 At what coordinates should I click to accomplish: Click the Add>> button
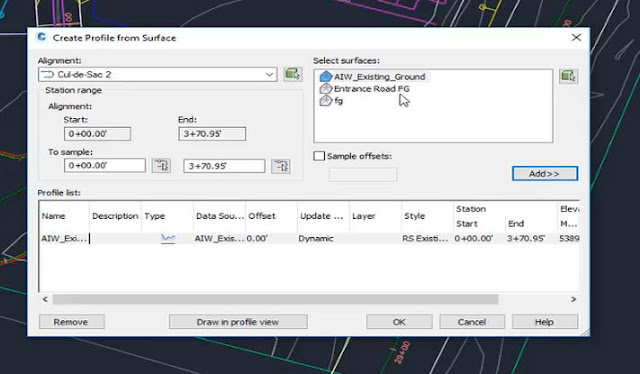click(x=545, y=174)
